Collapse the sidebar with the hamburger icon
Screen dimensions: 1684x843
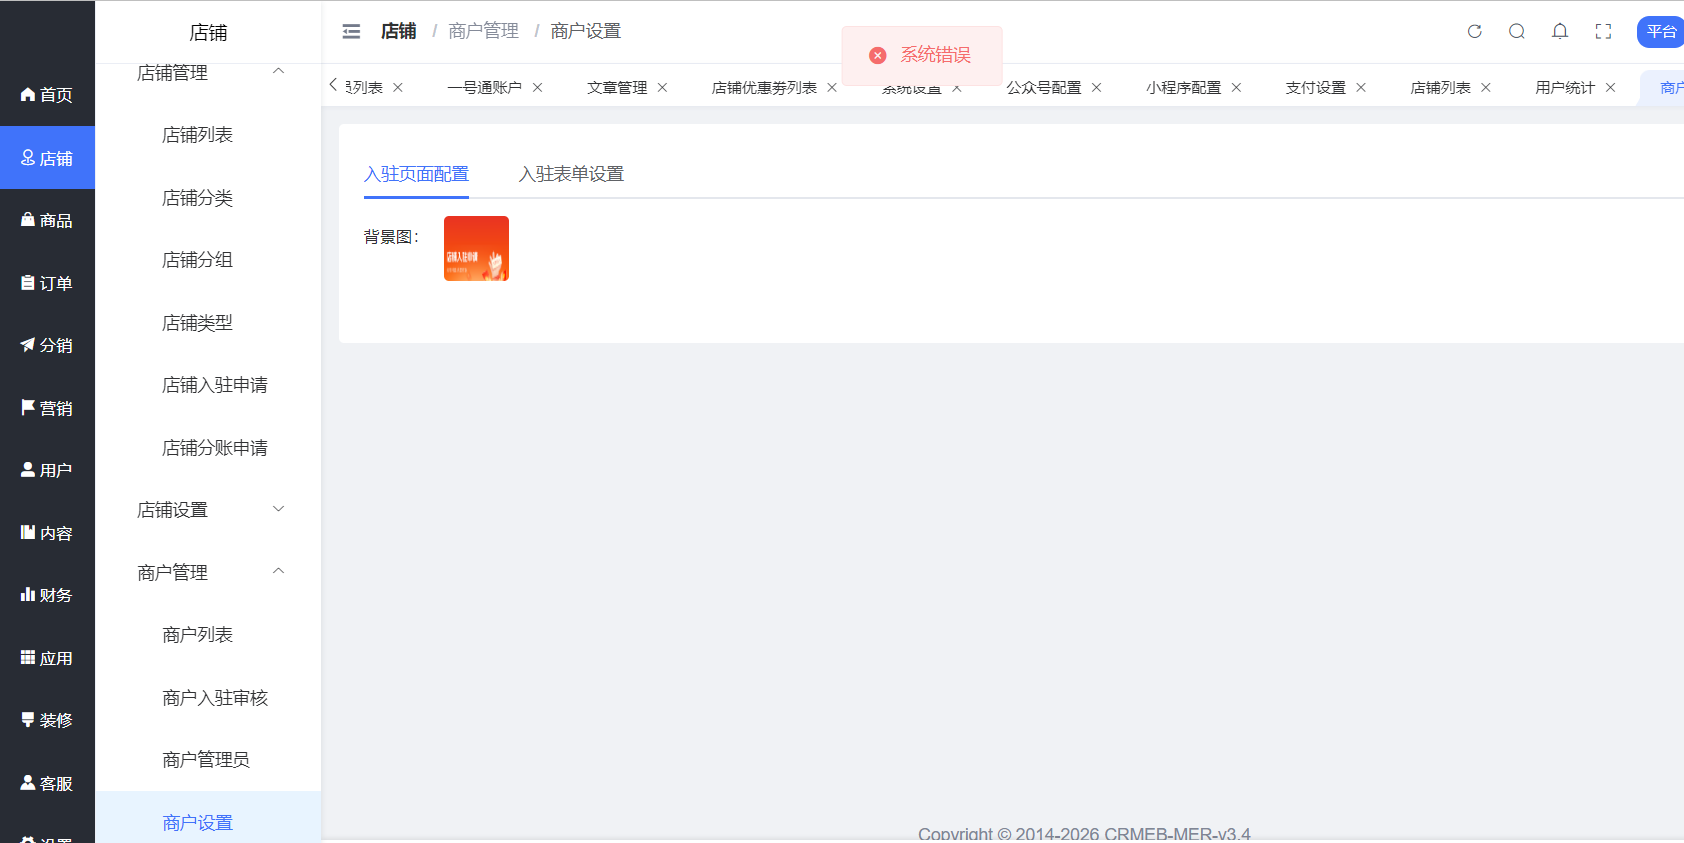[x=351, y=32]
